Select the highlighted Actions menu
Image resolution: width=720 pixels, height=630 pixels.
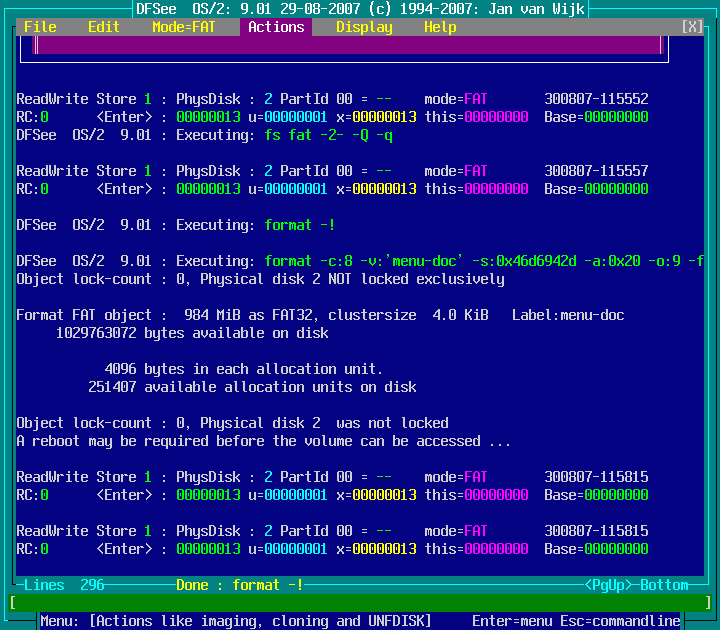tap(276, 27)
